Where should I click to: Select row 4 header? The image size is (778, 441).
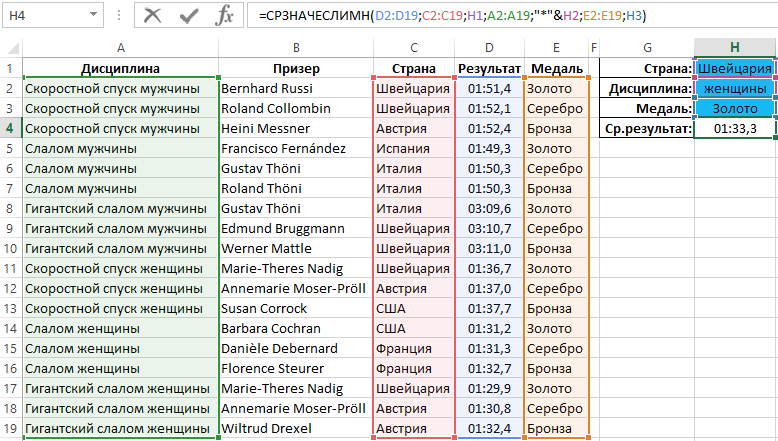tap(9, 128)
